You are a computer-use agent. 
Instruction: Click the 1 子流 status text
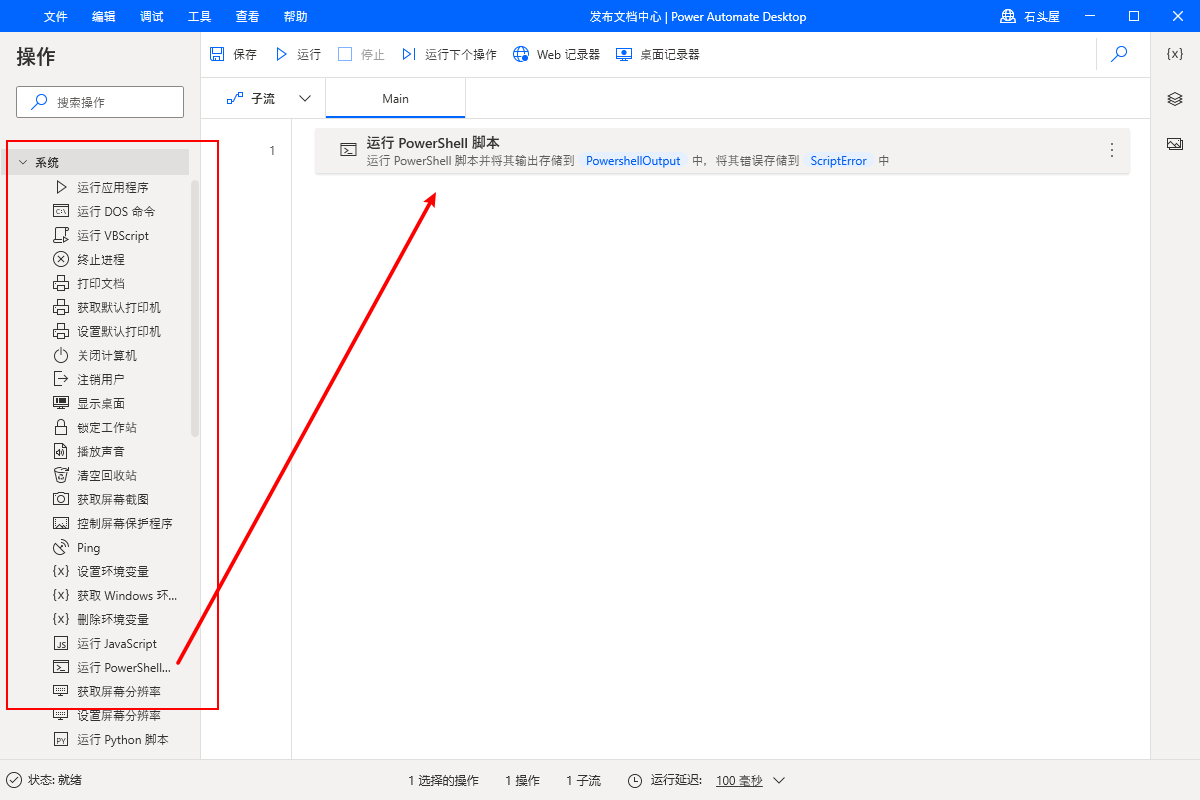[x=583, y=780]
